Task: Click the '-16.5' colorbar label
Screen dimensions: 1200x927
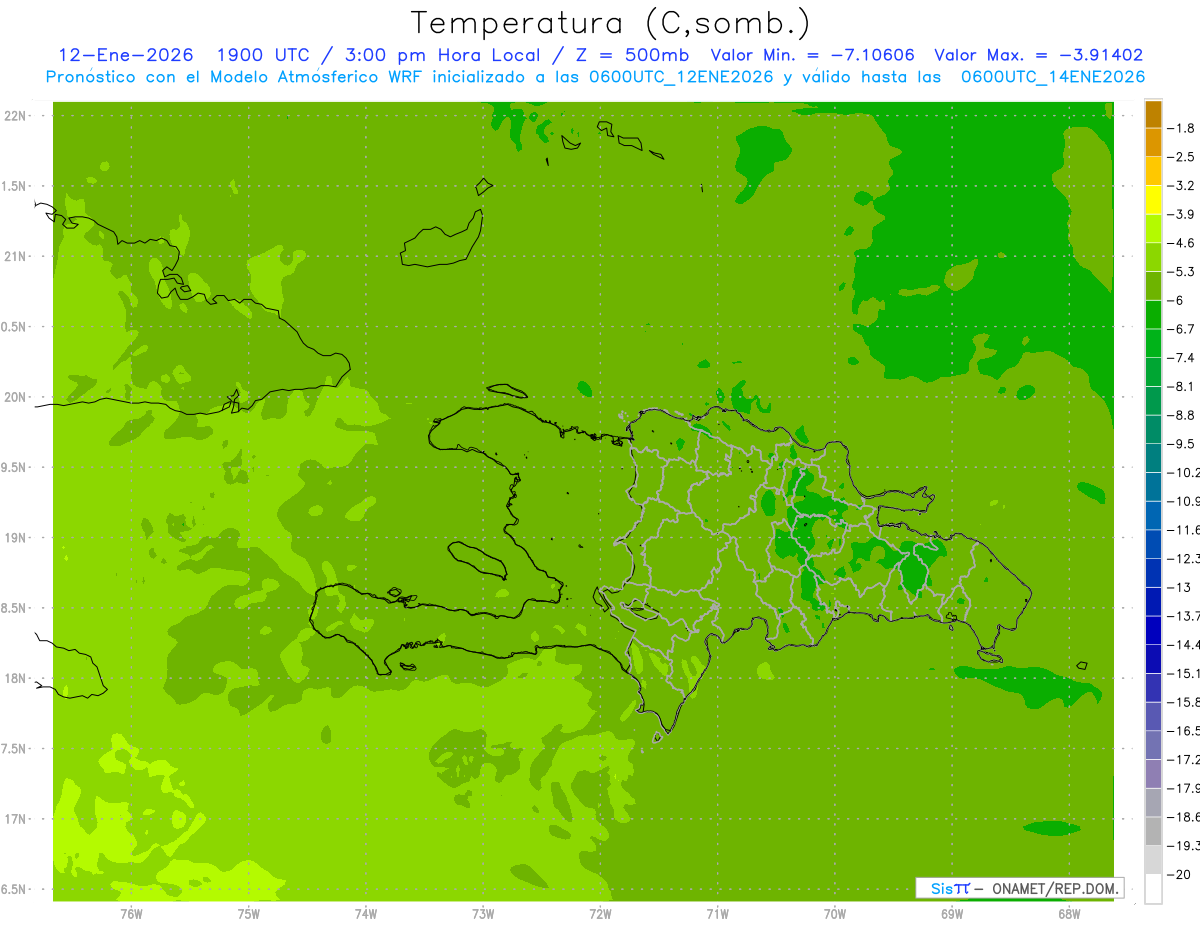Action: click(x=1184, y=731)
